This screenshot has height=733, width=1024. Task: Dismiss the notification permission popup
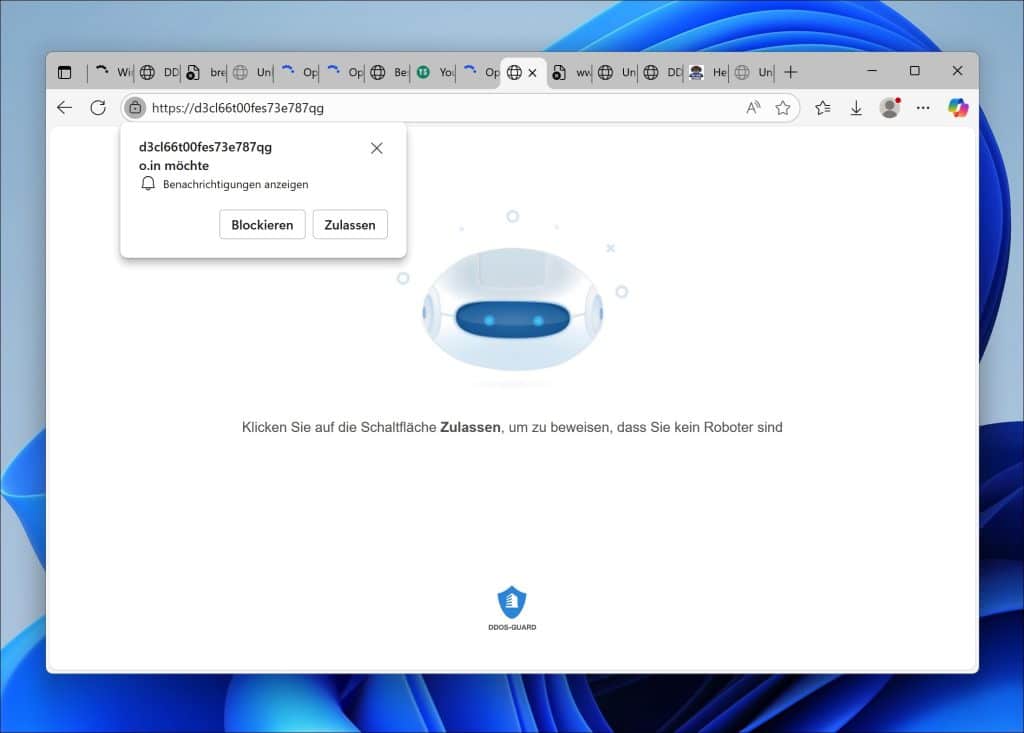coord(376,148)
